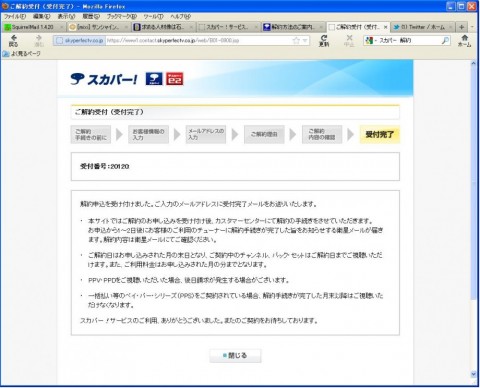Click the blue スカパー! HD logo icon
The width and height of the screenshot is (480, 388).
pyautogui.click(x=154, y=79)
